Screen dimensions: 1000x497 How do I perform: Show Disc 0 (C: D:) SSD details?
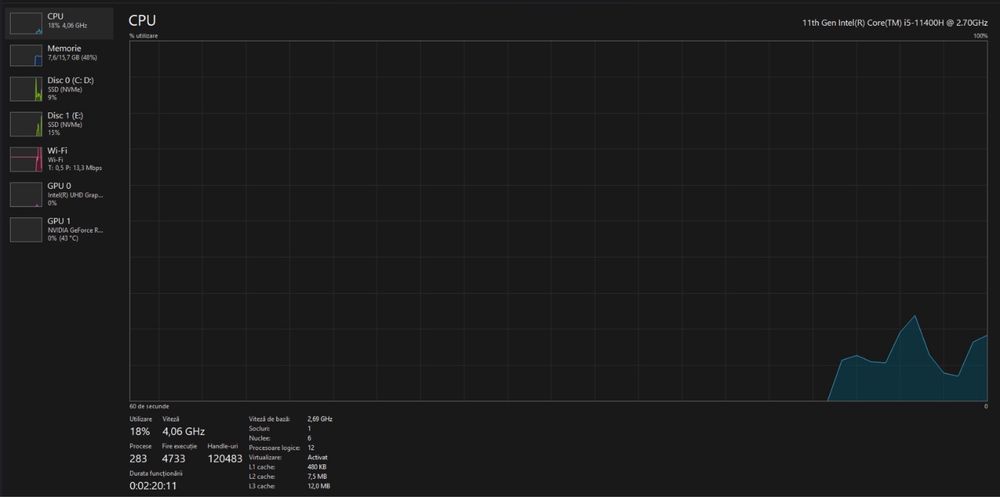pyautogui.click(x=59, y=90)
